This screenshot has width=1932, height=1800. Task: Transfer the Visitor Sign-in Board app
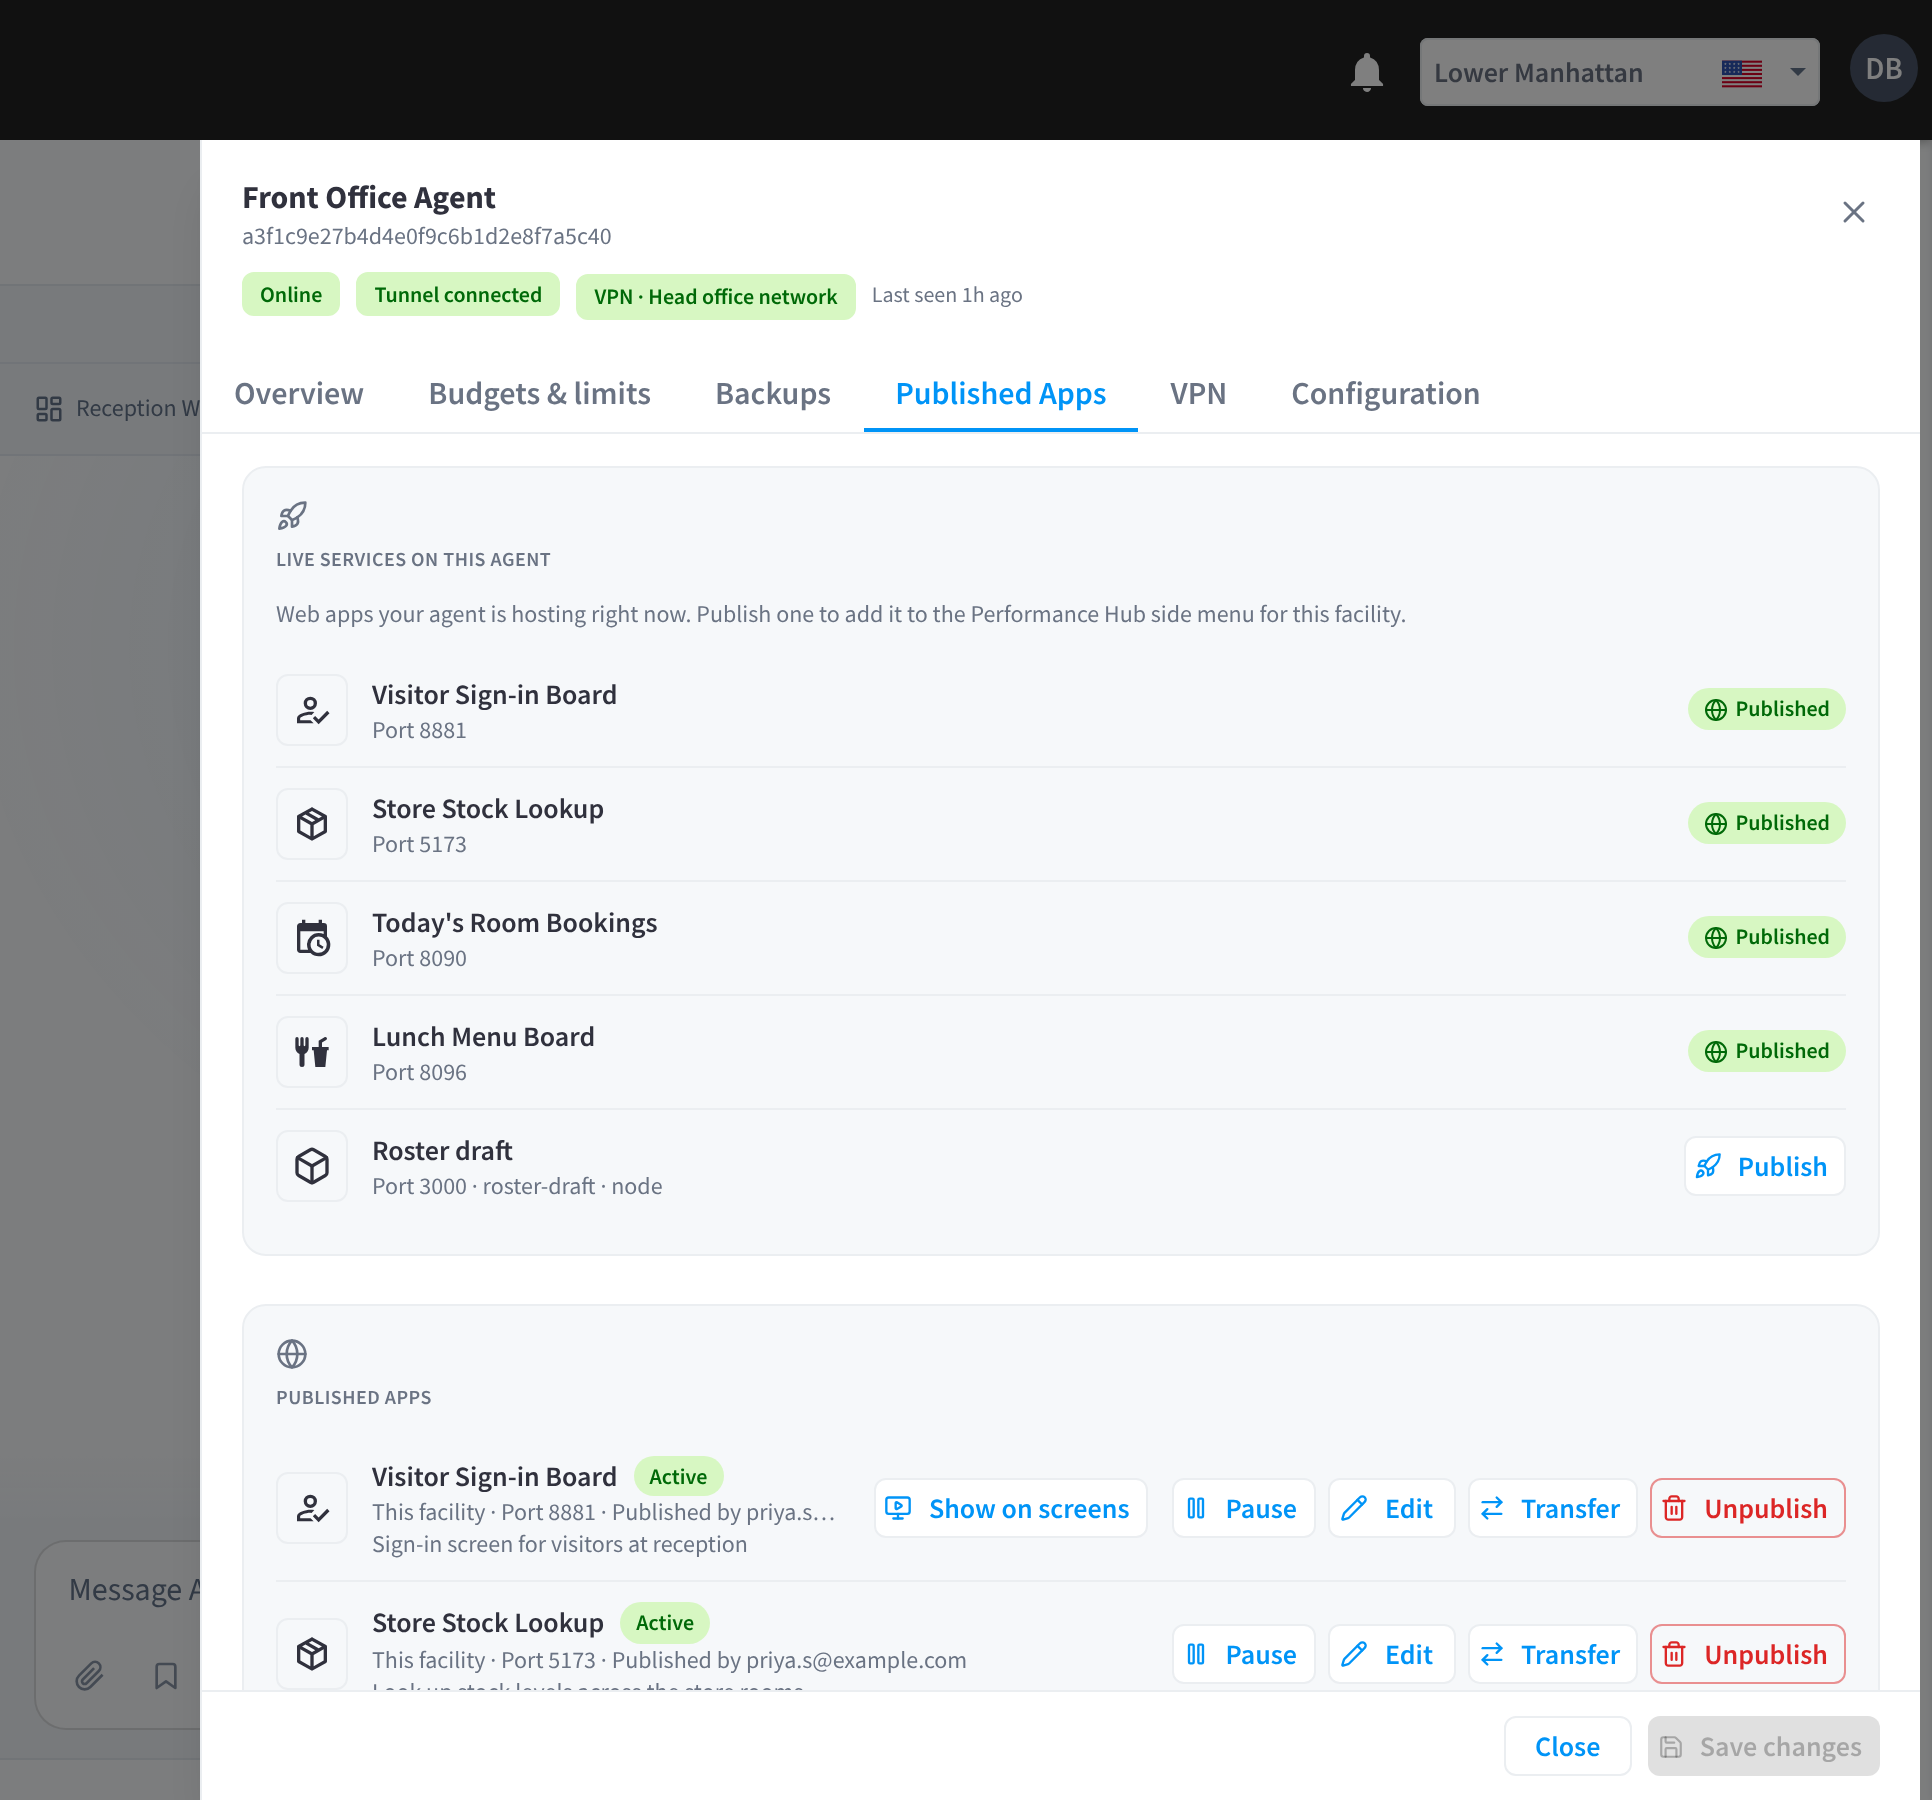(x=1552, y=1508)
